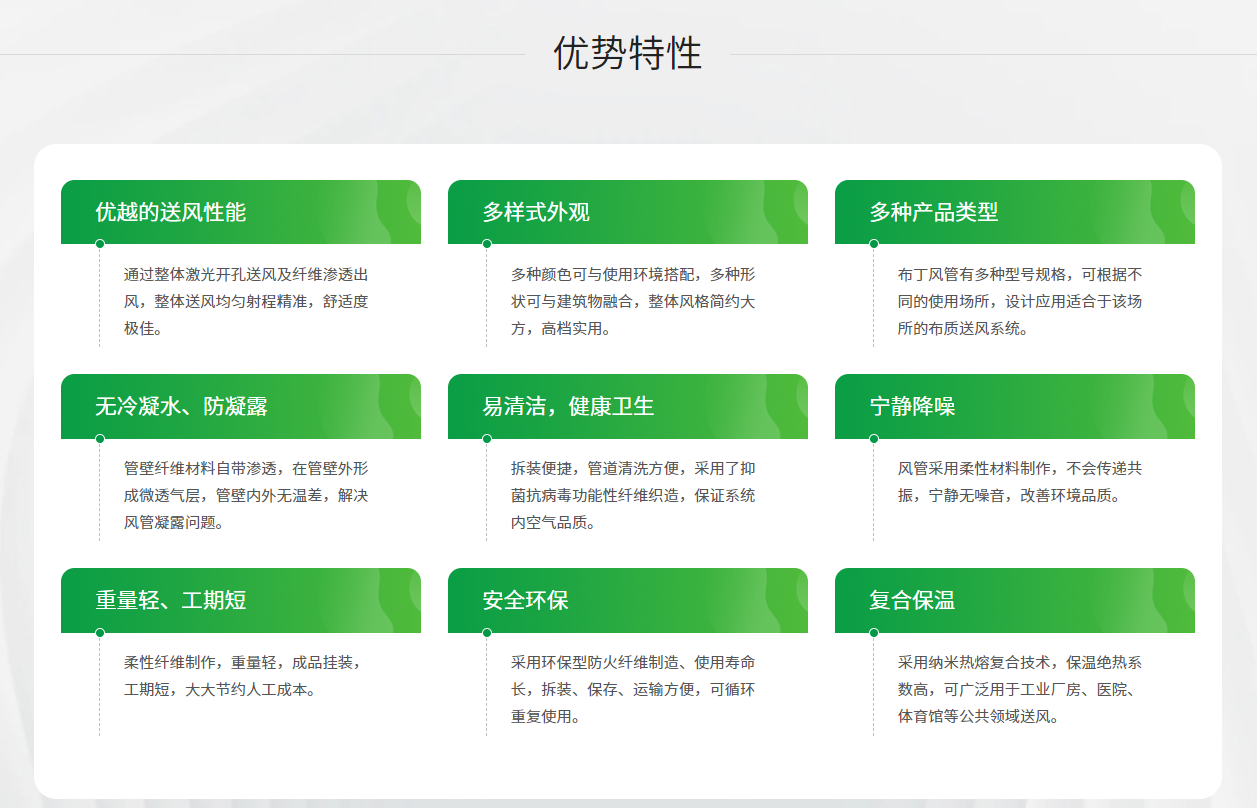Click the 多种产品类型 green banner
1257x808 pixels.
(x=1014, y=212)
